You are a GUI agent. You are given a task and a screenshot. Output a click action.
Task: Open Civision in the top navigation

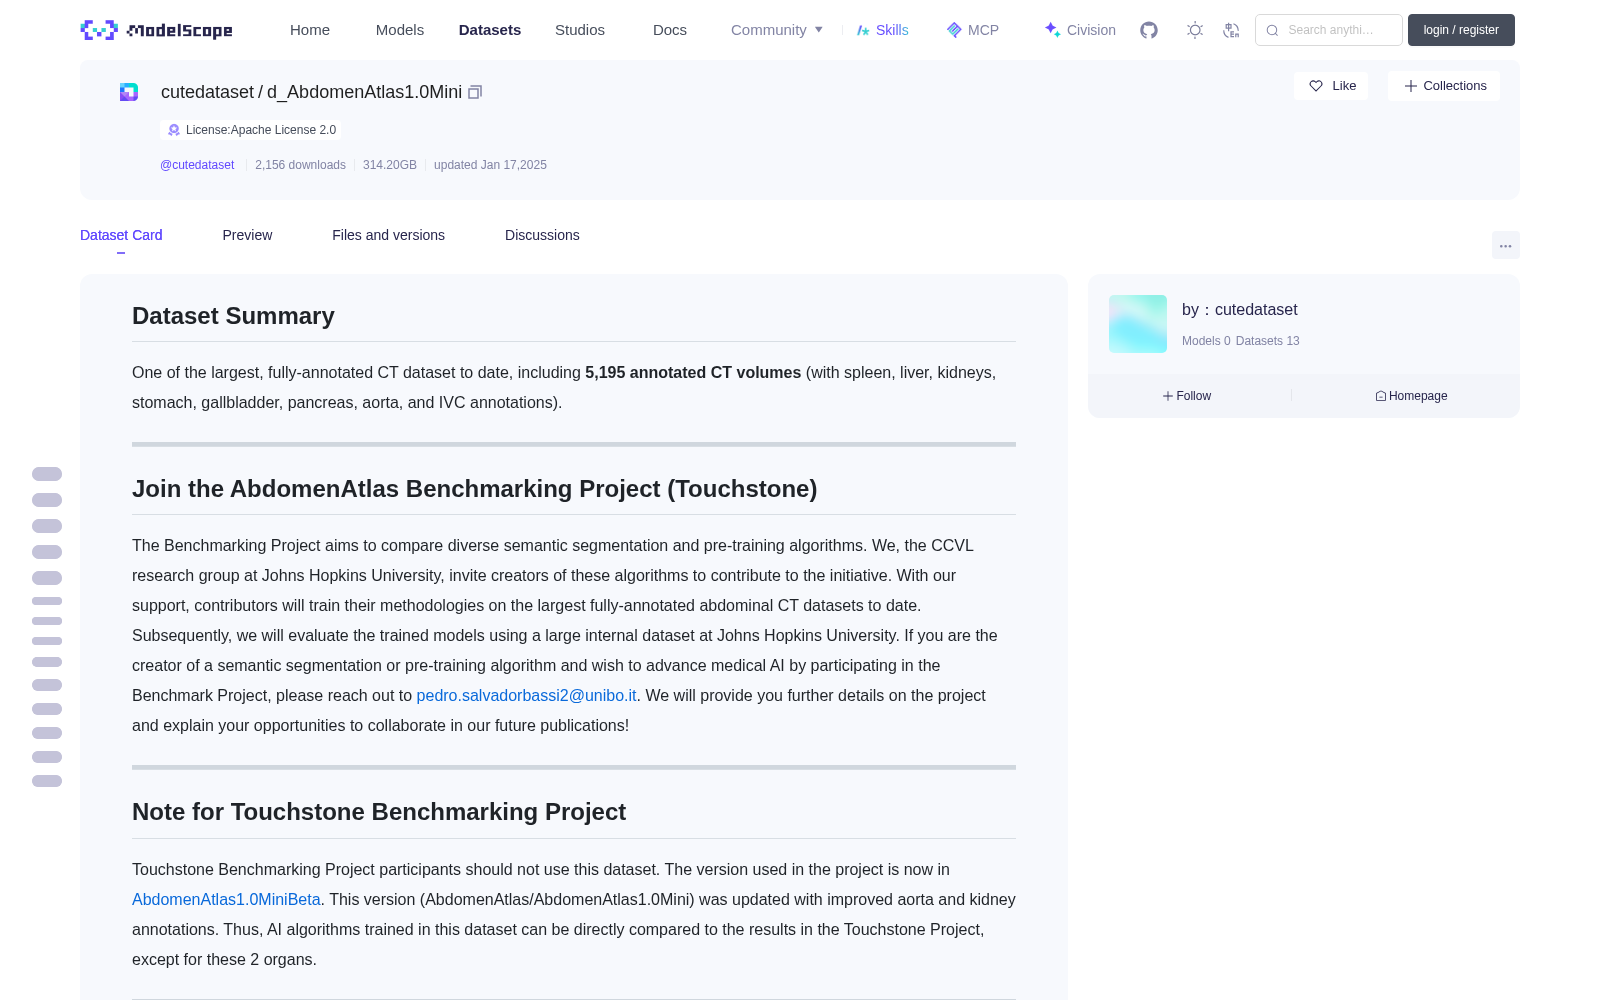click(1080, 30)
